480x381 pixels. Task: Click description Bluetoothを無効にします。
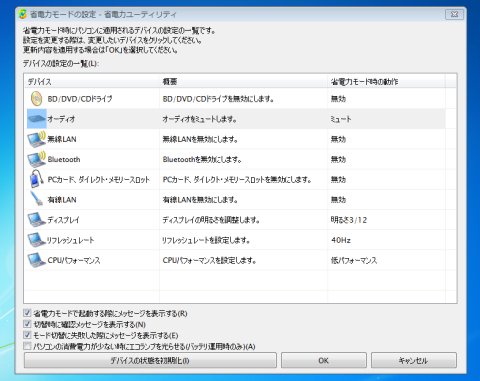pyautogui.click(x=202, y=159)
